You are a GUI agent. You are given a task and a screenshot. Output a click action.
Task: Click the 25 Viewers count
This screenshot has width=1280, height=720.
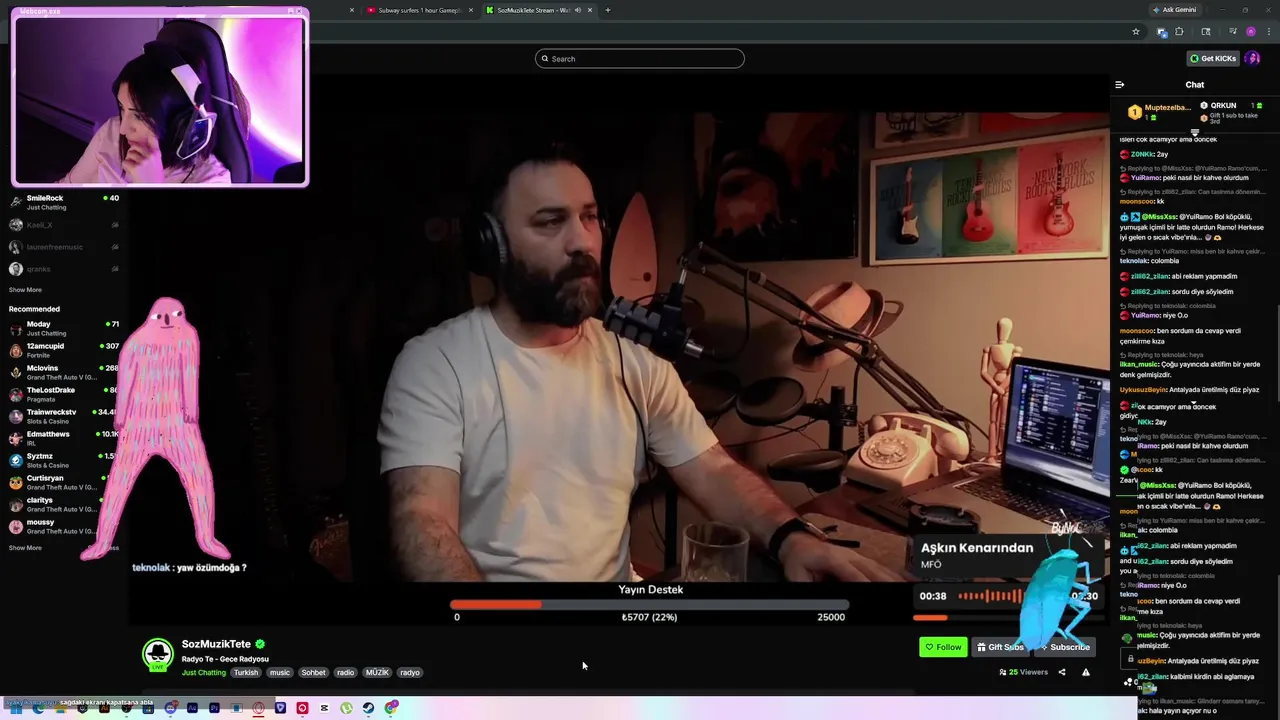click(x=1023, y=672)
